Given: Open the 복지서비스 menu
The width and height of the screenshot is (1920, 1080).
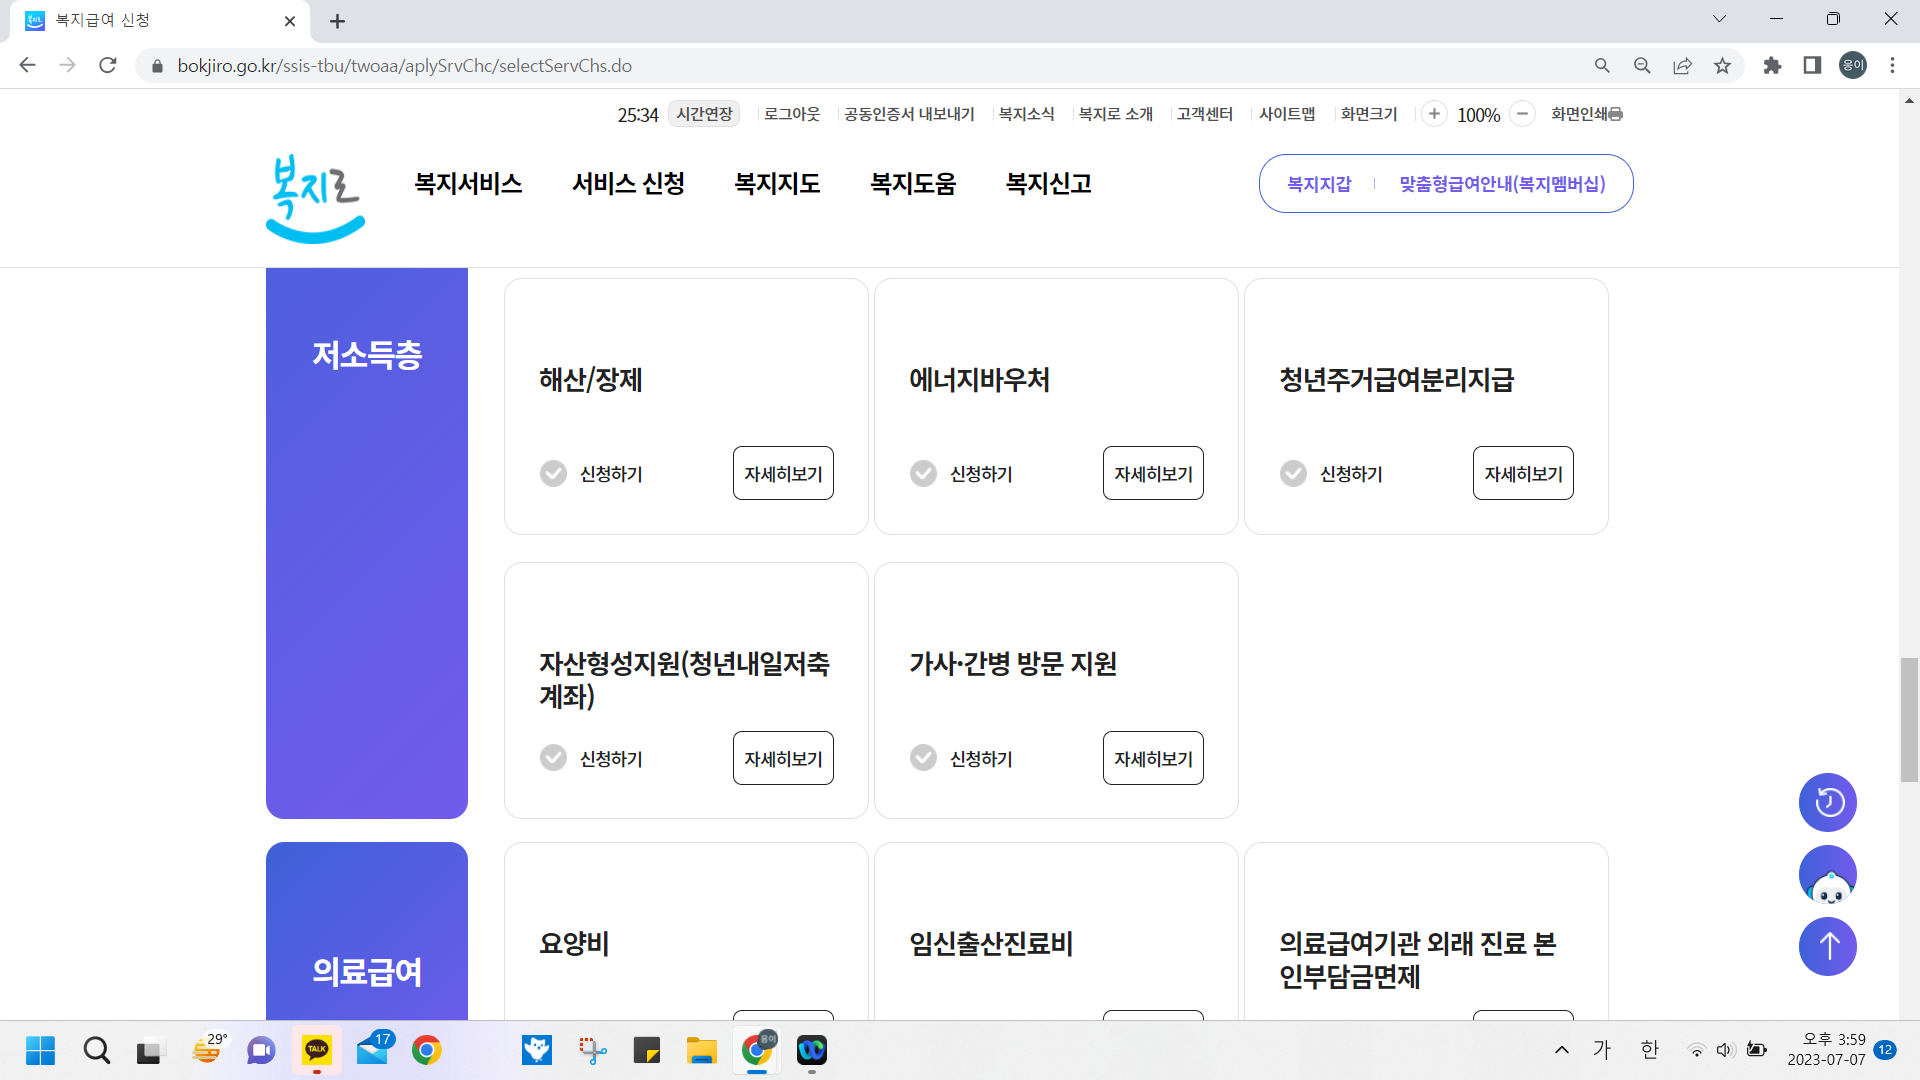Looking at the screenshot, I should coord(467,184).
